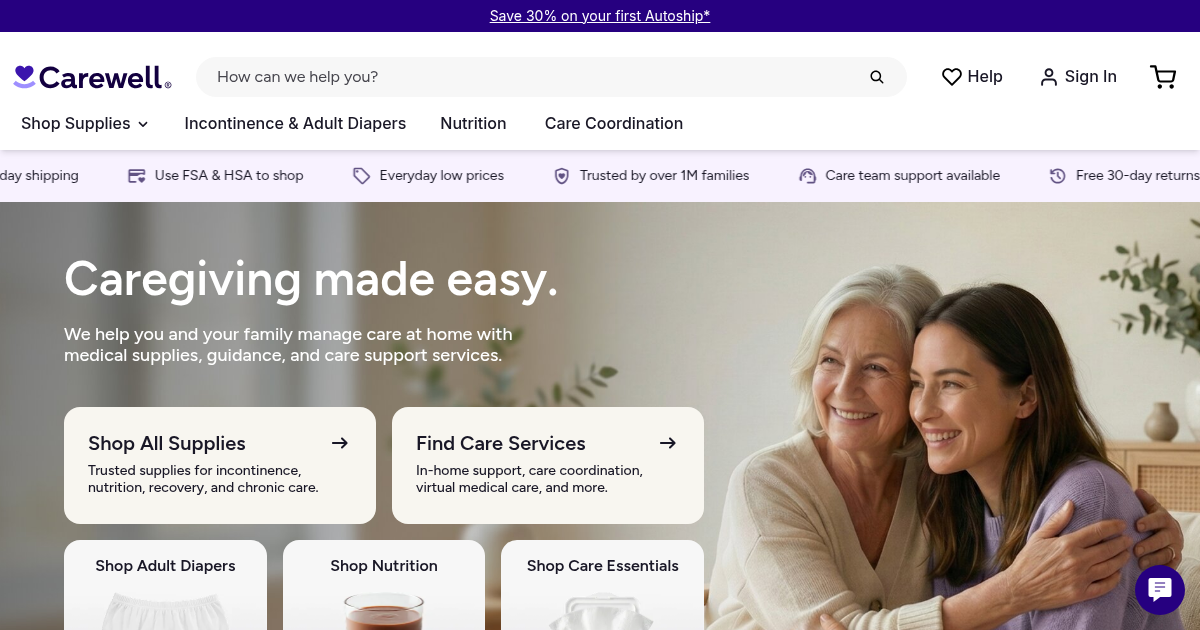
Task: Click the Carewell heart logo
Action: 24,76
